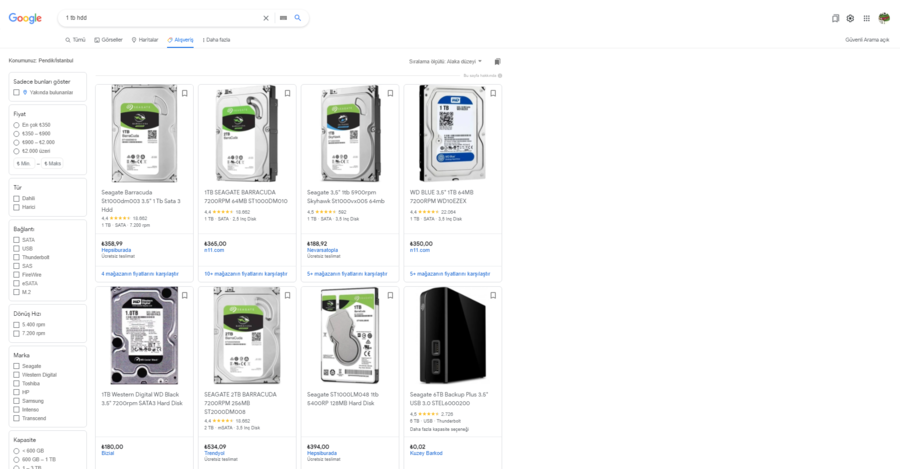The image size is (900, 469).
Task: Check the Yakında bulunanlar checkbox
Action: pyautogui.click(x=16, y=92)
